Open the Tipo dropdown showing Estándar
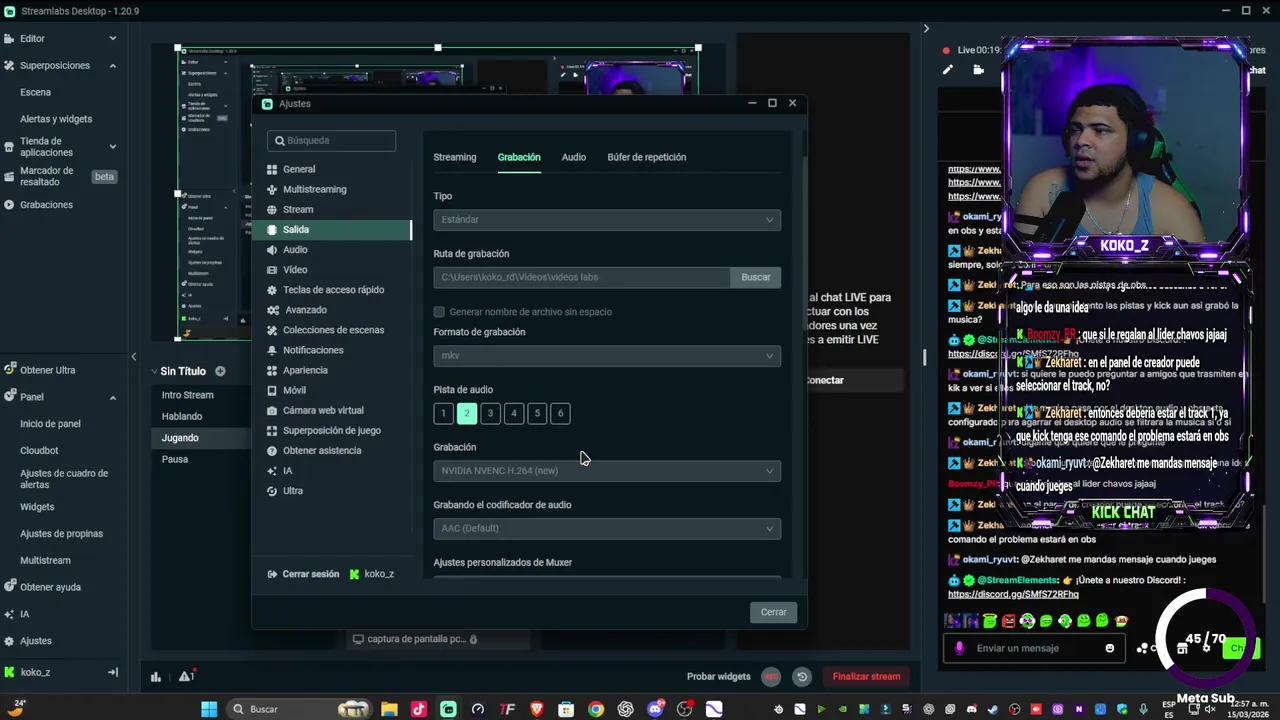 607,219
